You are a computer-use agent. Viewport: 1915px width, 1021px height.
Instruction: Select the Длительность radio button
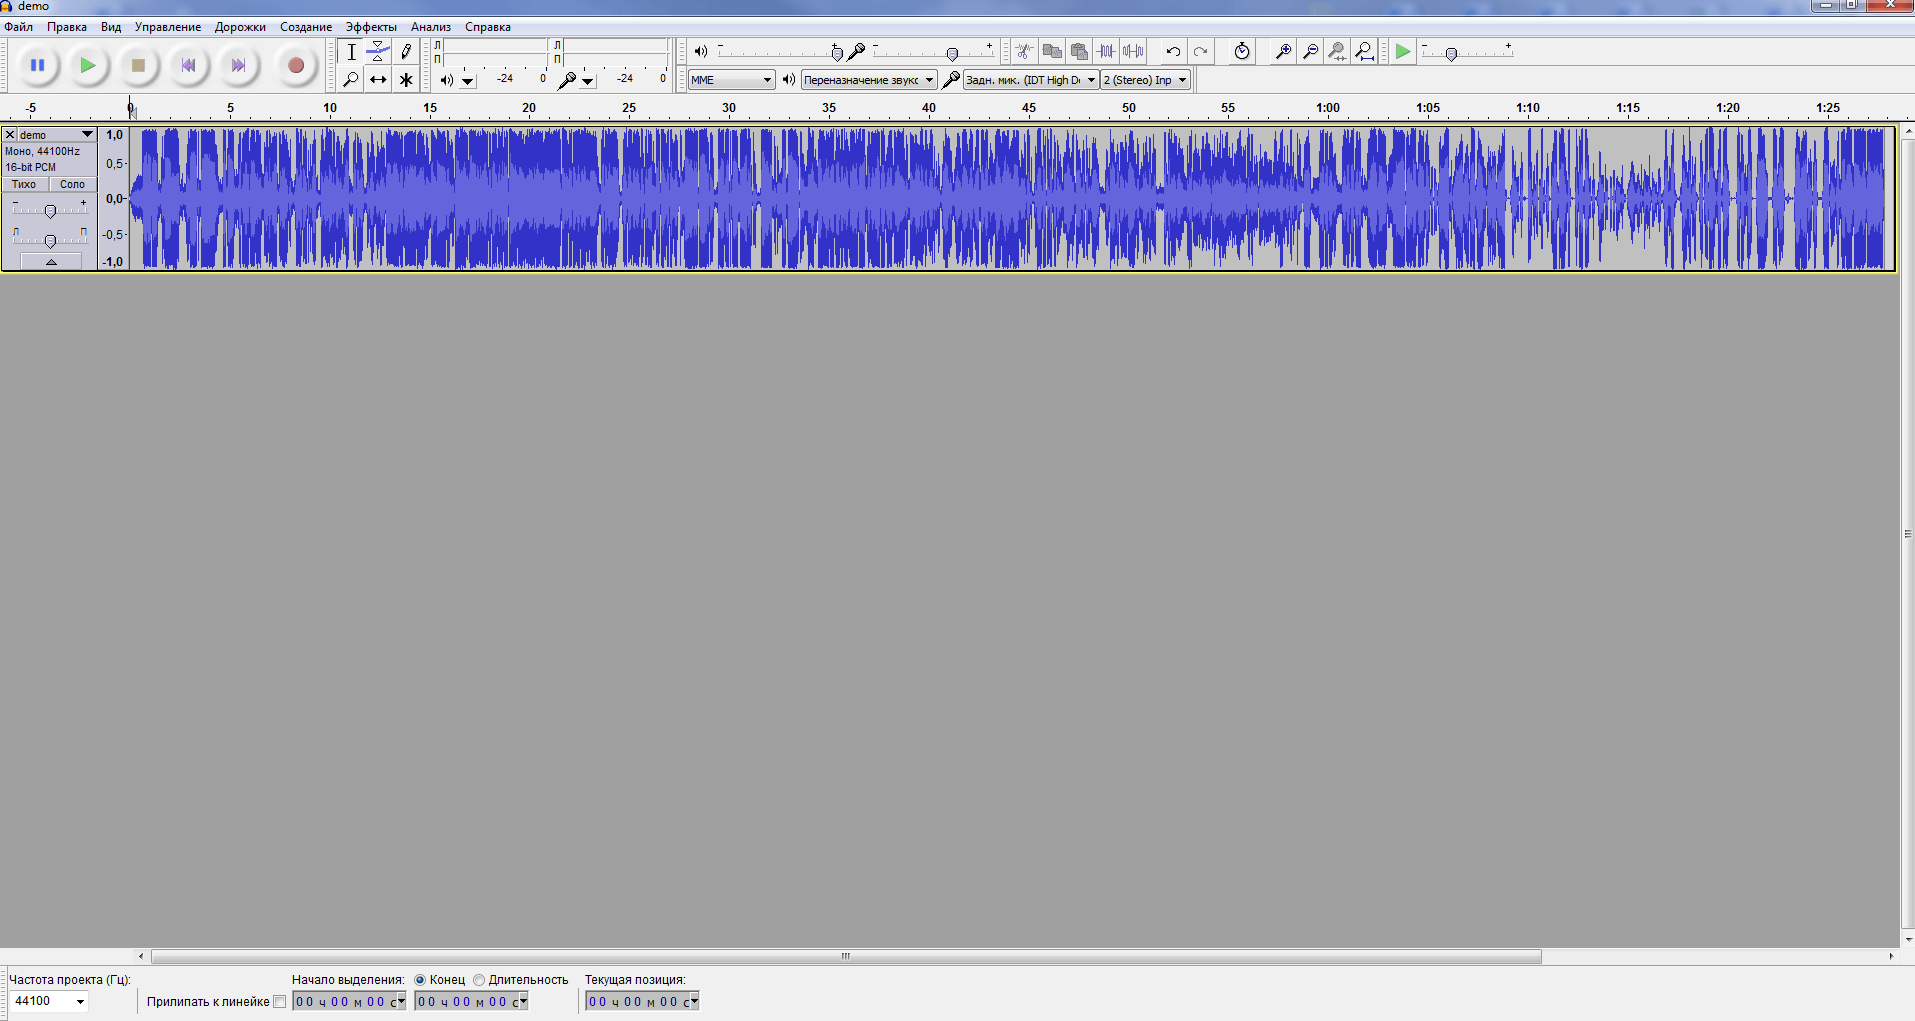480,980
